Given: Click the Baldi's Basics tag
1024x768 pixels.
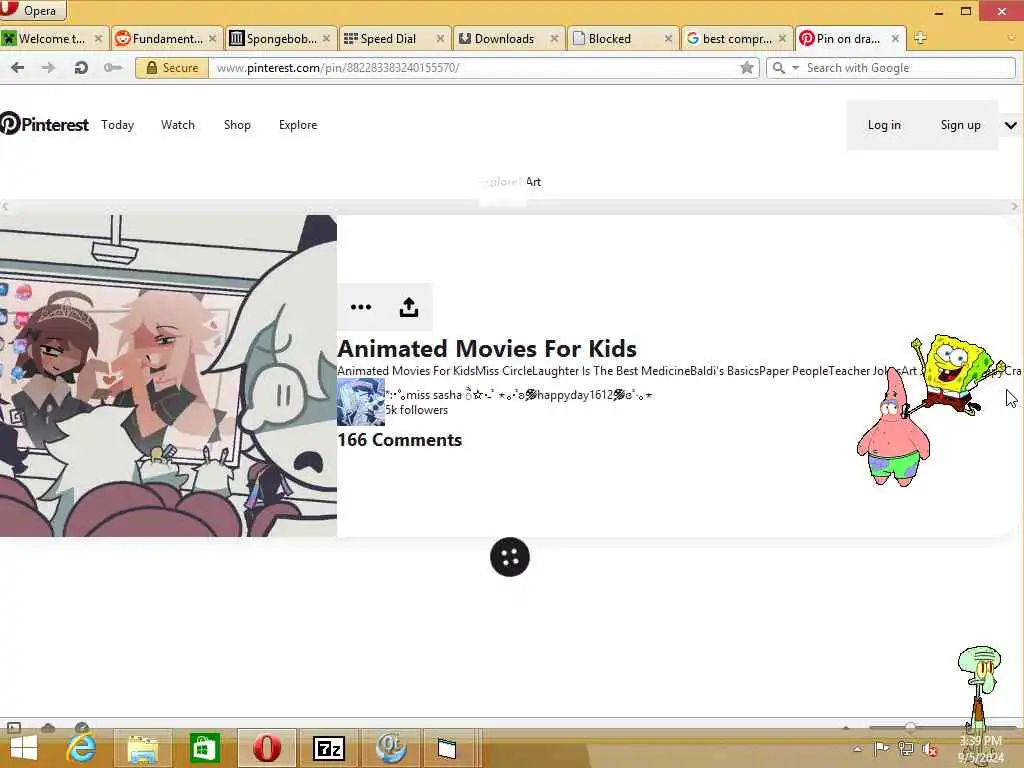Looking at the screenshot, I should [x=724, y=370].
